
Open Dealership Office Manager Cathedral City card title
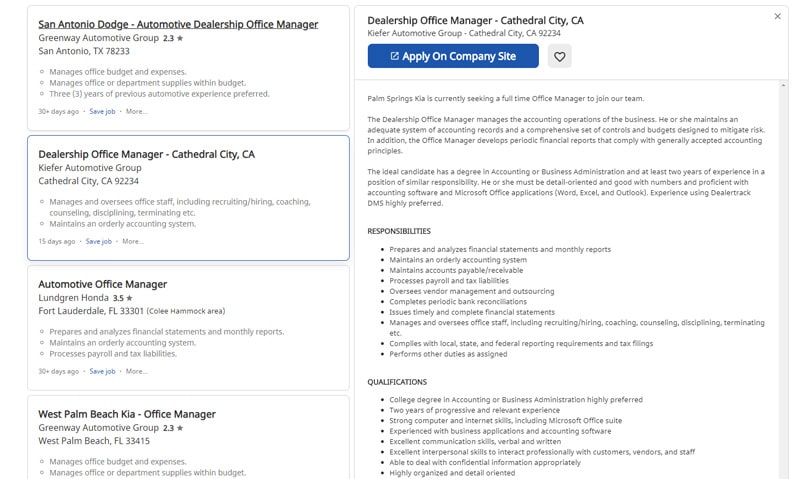click(146, 154)
